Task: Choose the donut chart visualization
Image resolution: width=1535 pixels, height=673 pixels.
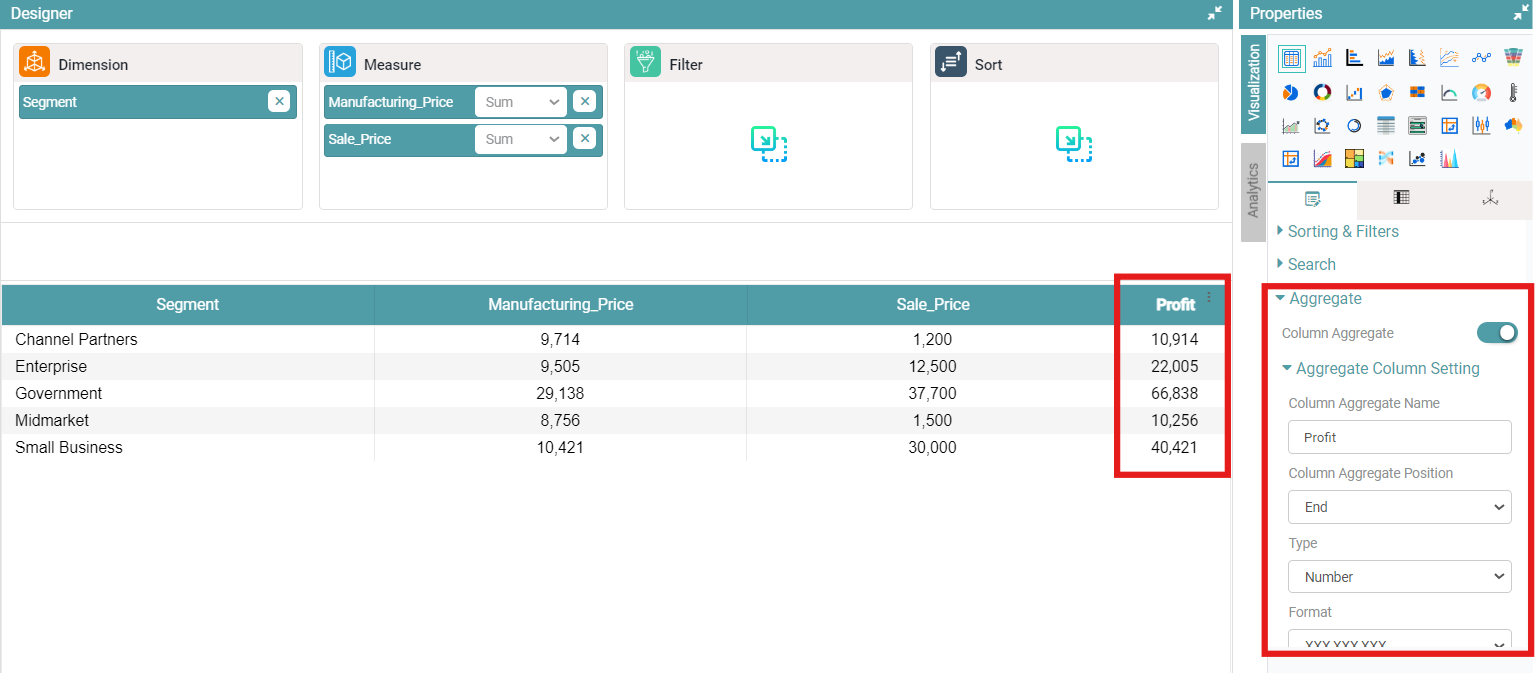Action: 1322,93
